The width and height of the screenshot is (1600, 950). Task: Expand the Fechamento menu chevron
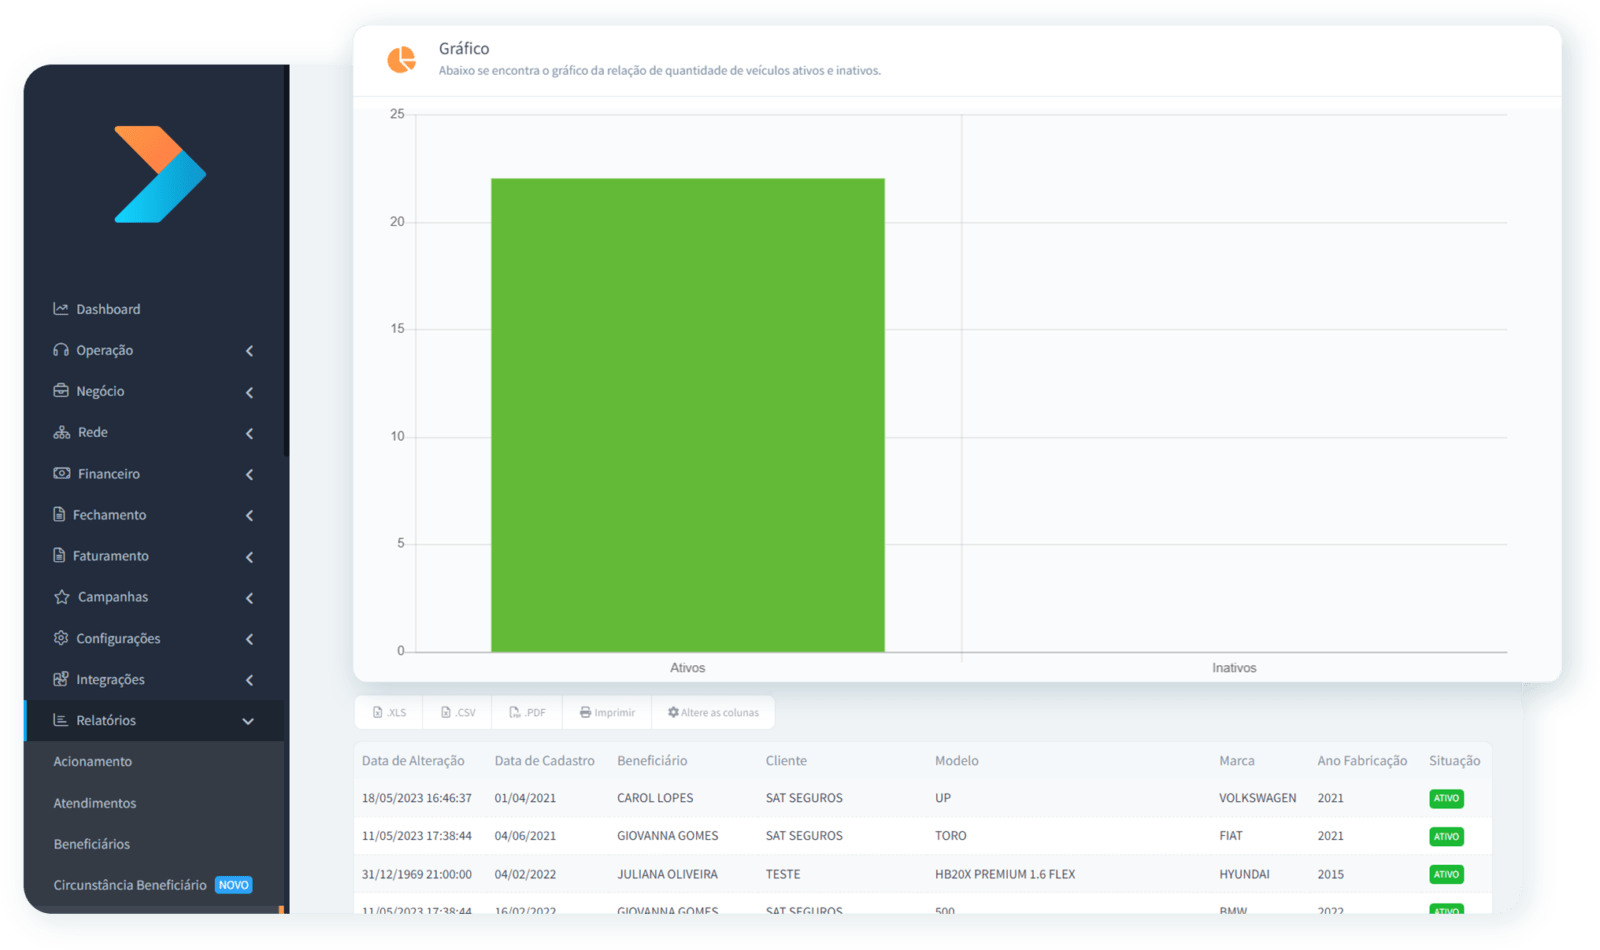coord(250,515)
